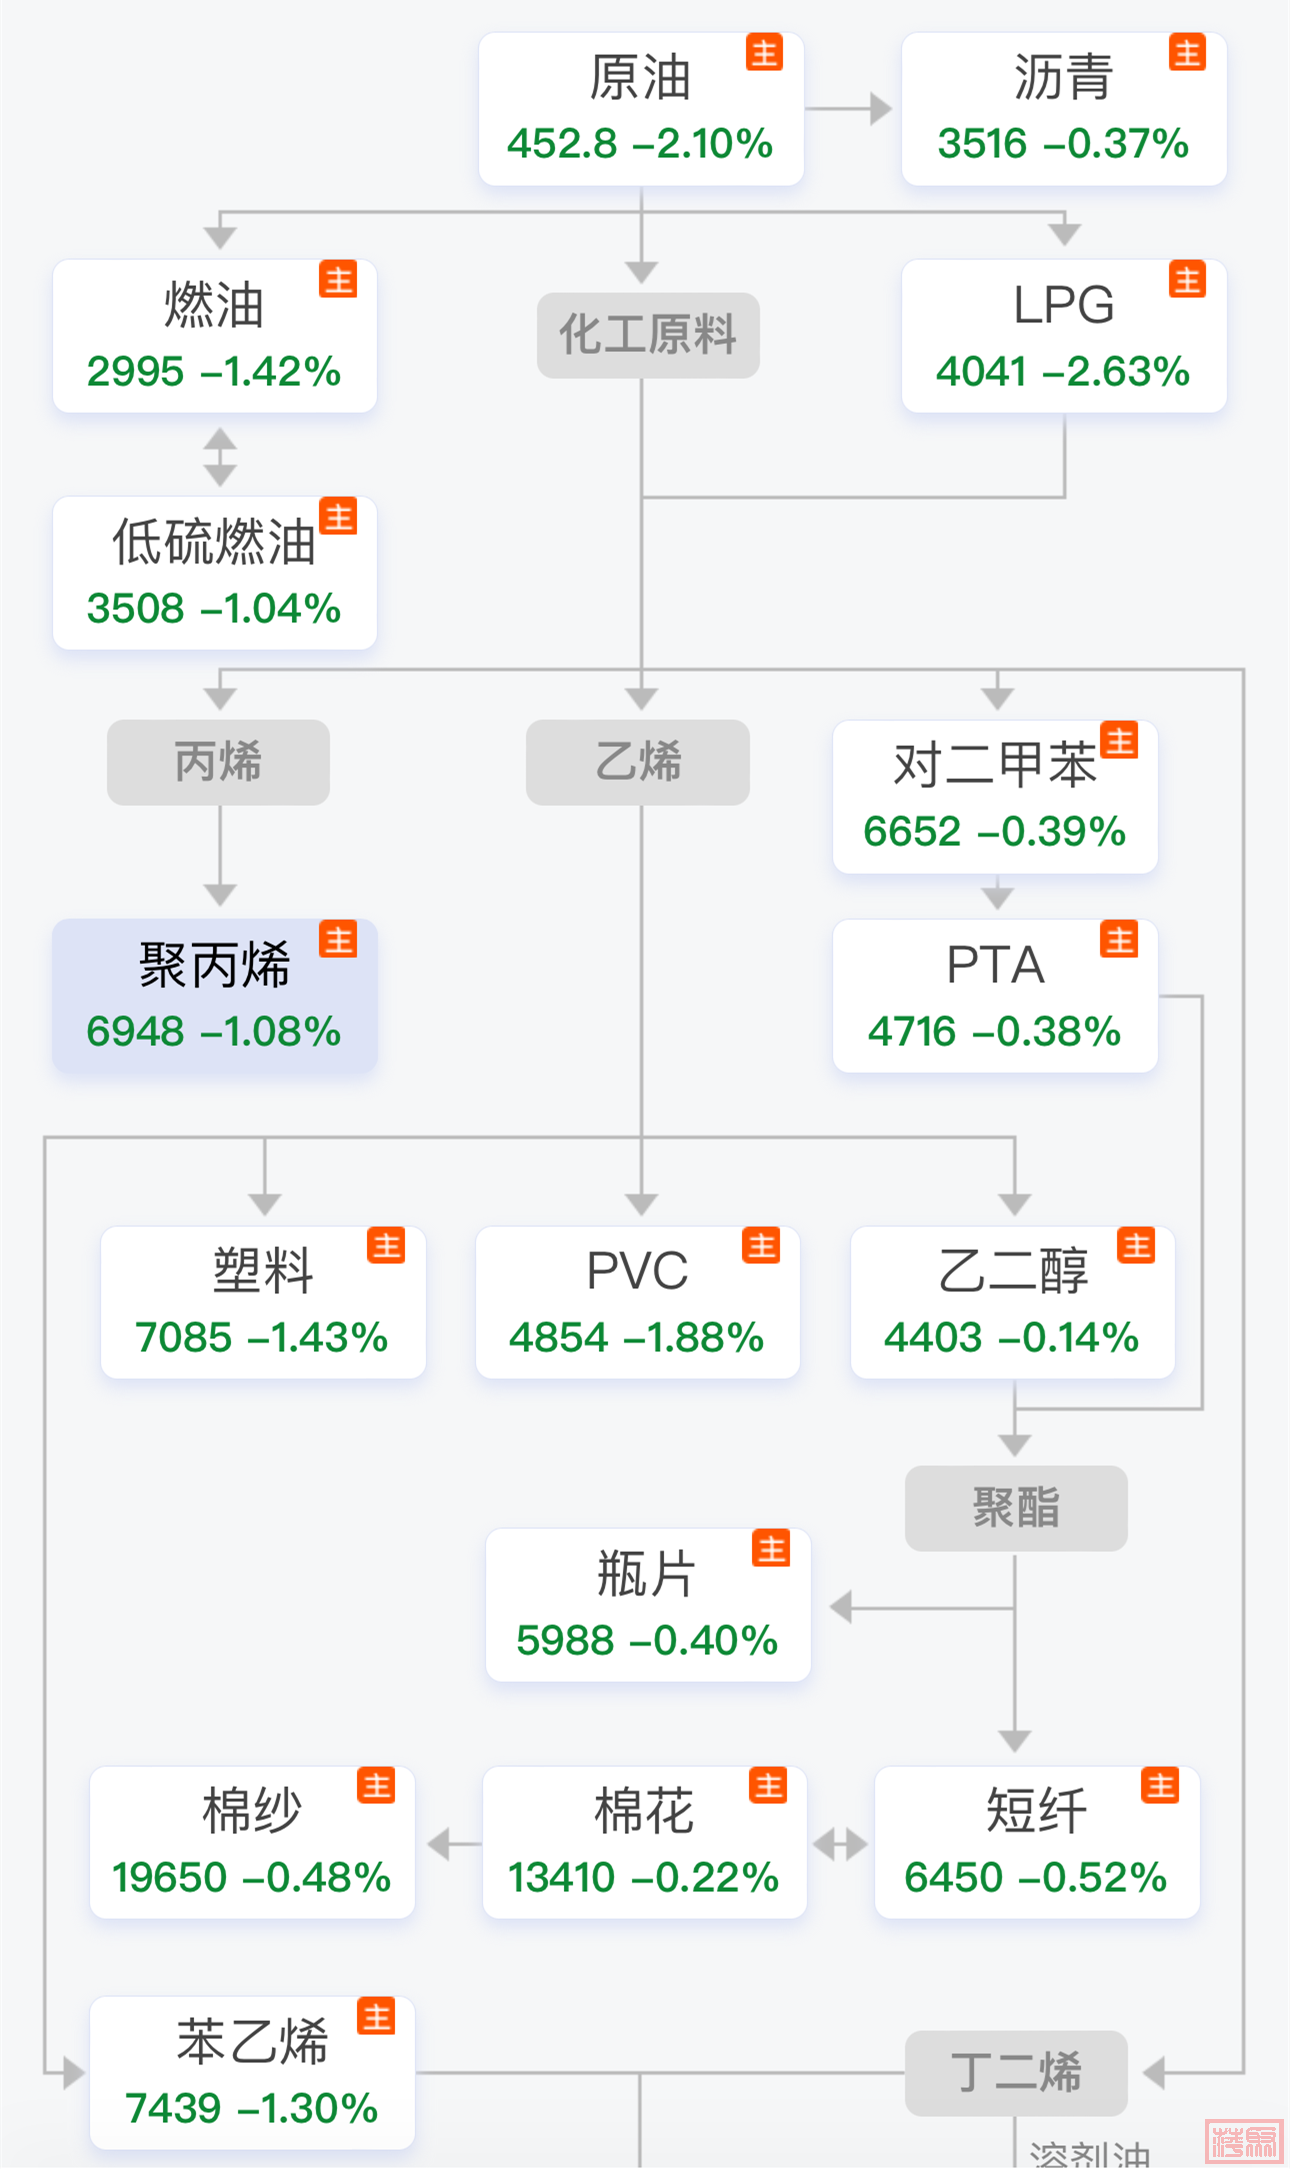Click the gray 丁二烯 category node

point(1016,2073)
